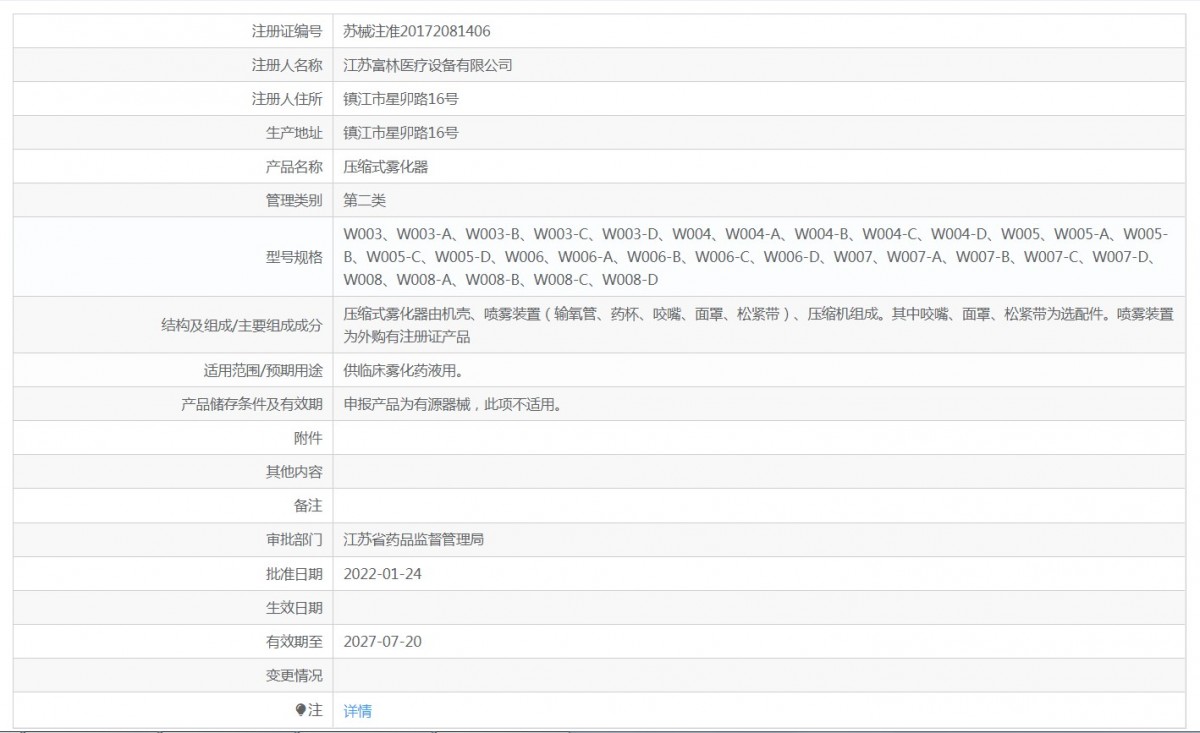Click the 型号规格 label
Image resolution: width=1200 pixels, height=733 pixels.
[x=294, y=257]
